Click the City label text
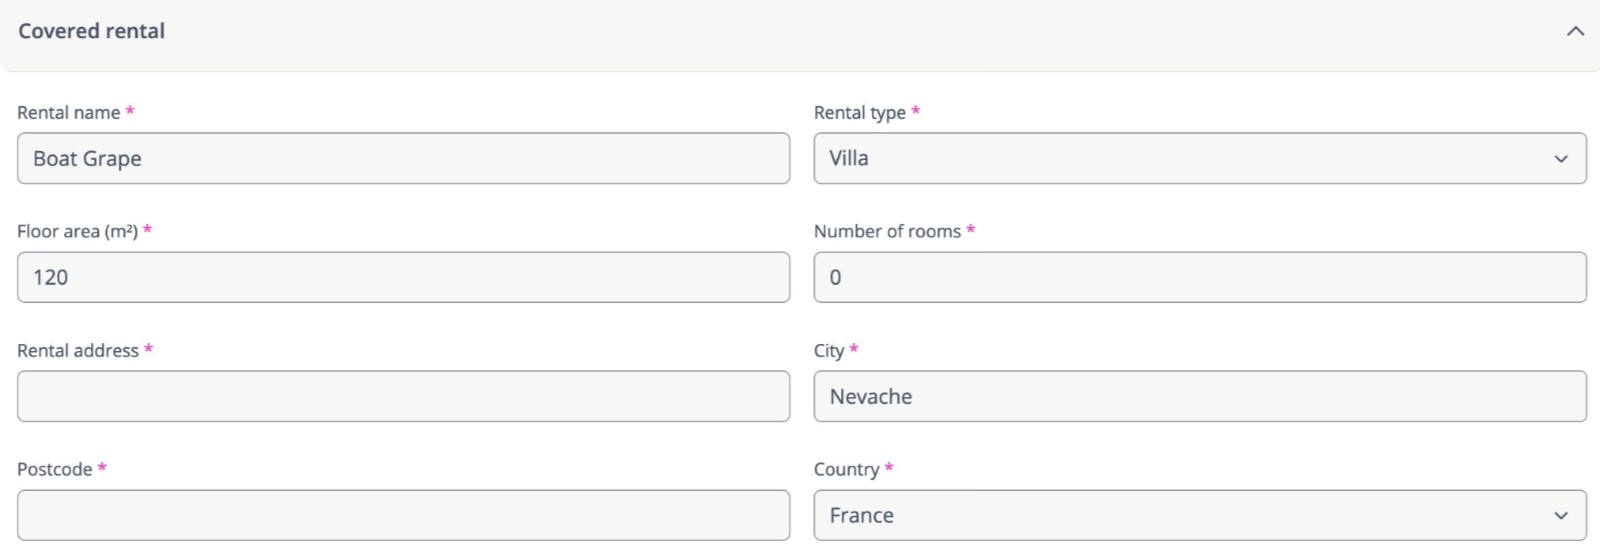This screenshot has height=560, width=1600. [x=828, y=350]
